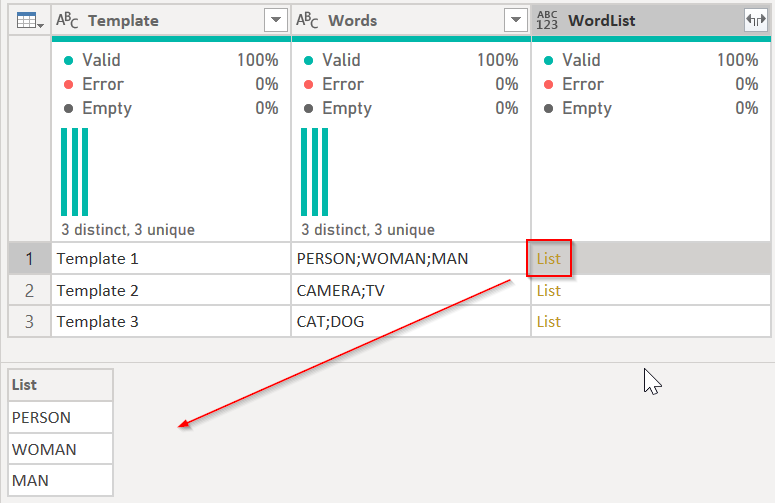Click the Template column quality bar
775x503 pixels.
[x=171, y=39]
